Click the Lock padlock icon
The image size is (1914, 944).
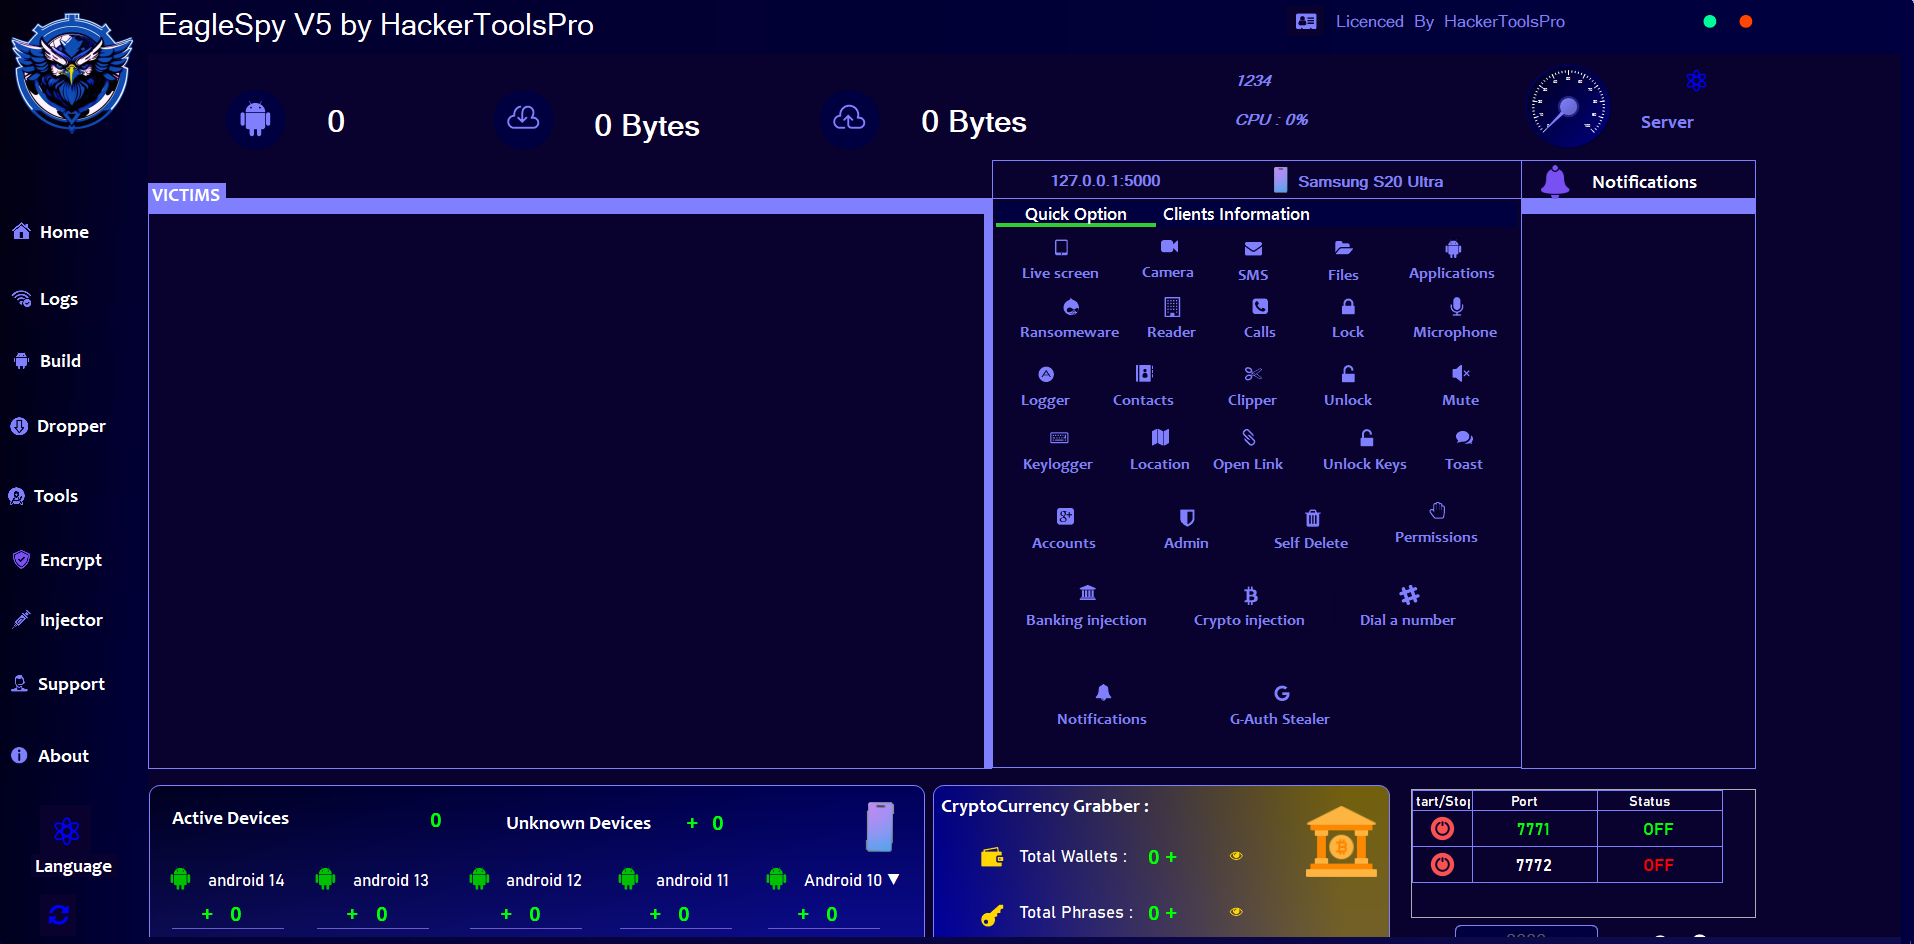point(1348,306)
